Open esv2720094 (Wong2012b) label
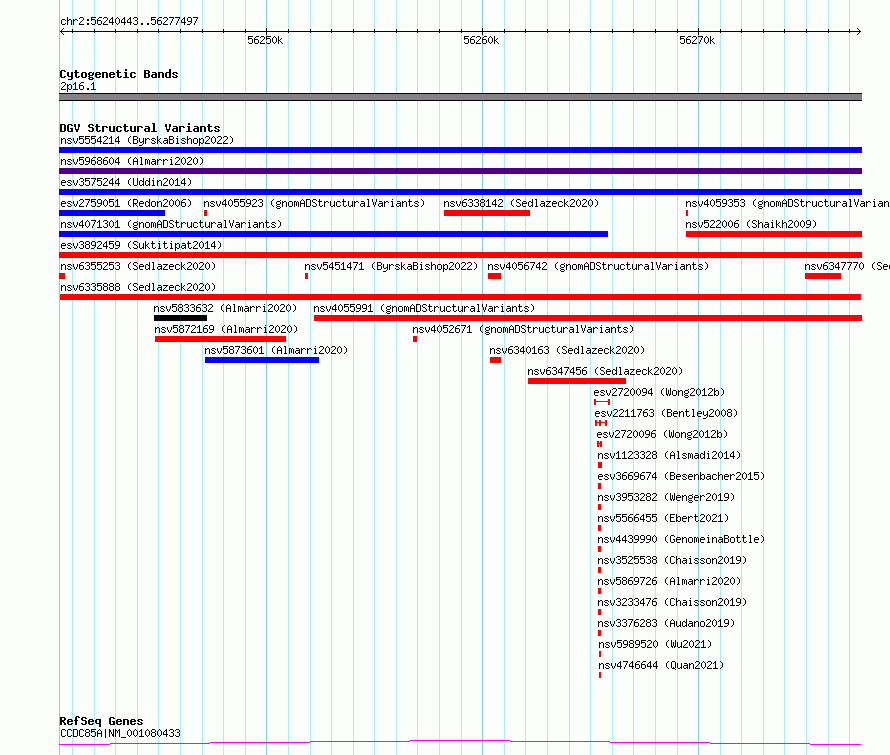 tap(659, 392)
